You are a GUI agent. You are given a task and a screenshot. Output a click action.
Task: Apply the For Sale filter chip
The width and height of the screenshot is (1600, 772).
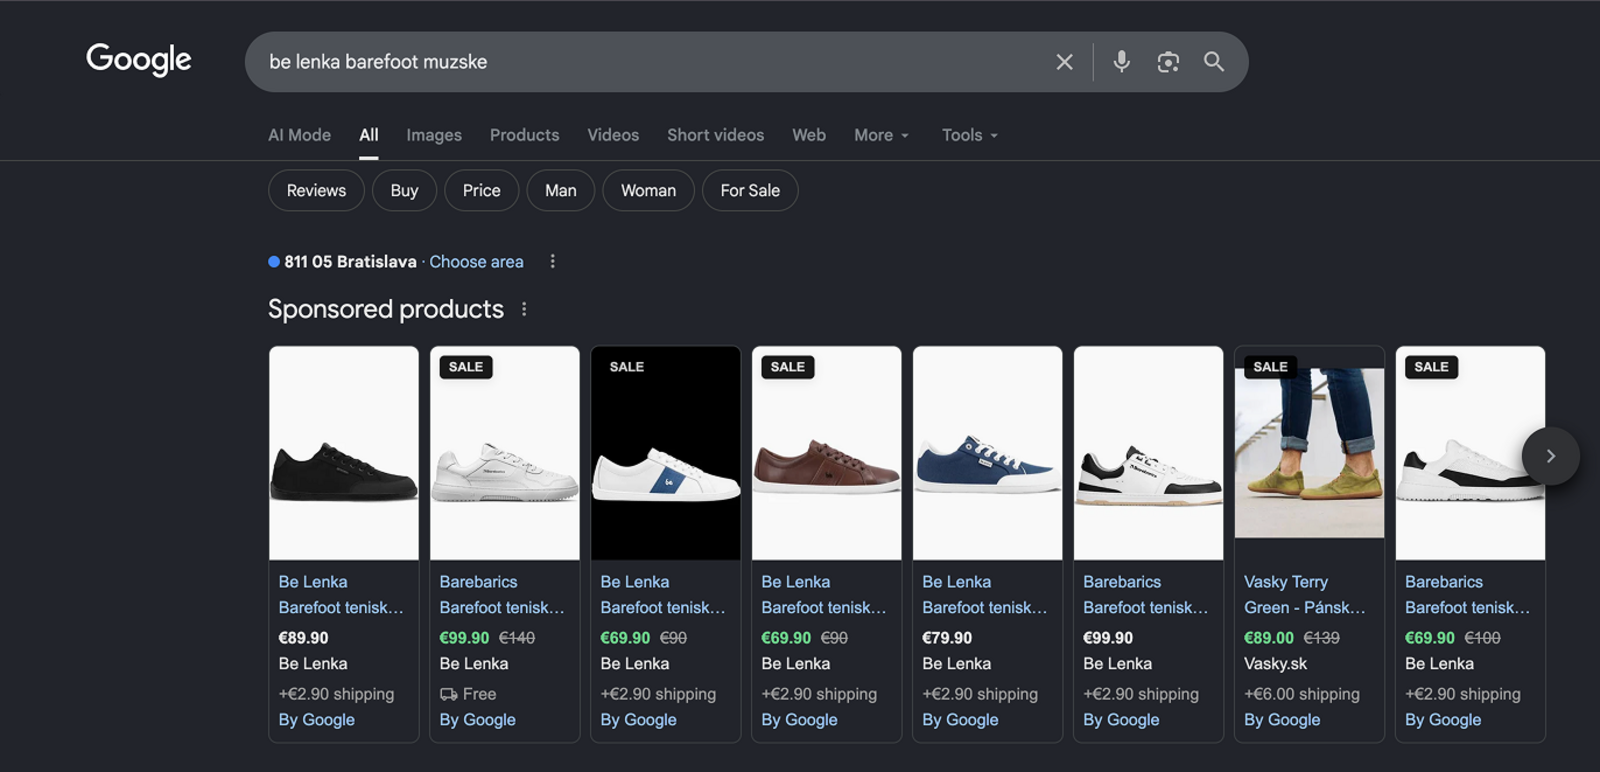coord(750,190)
